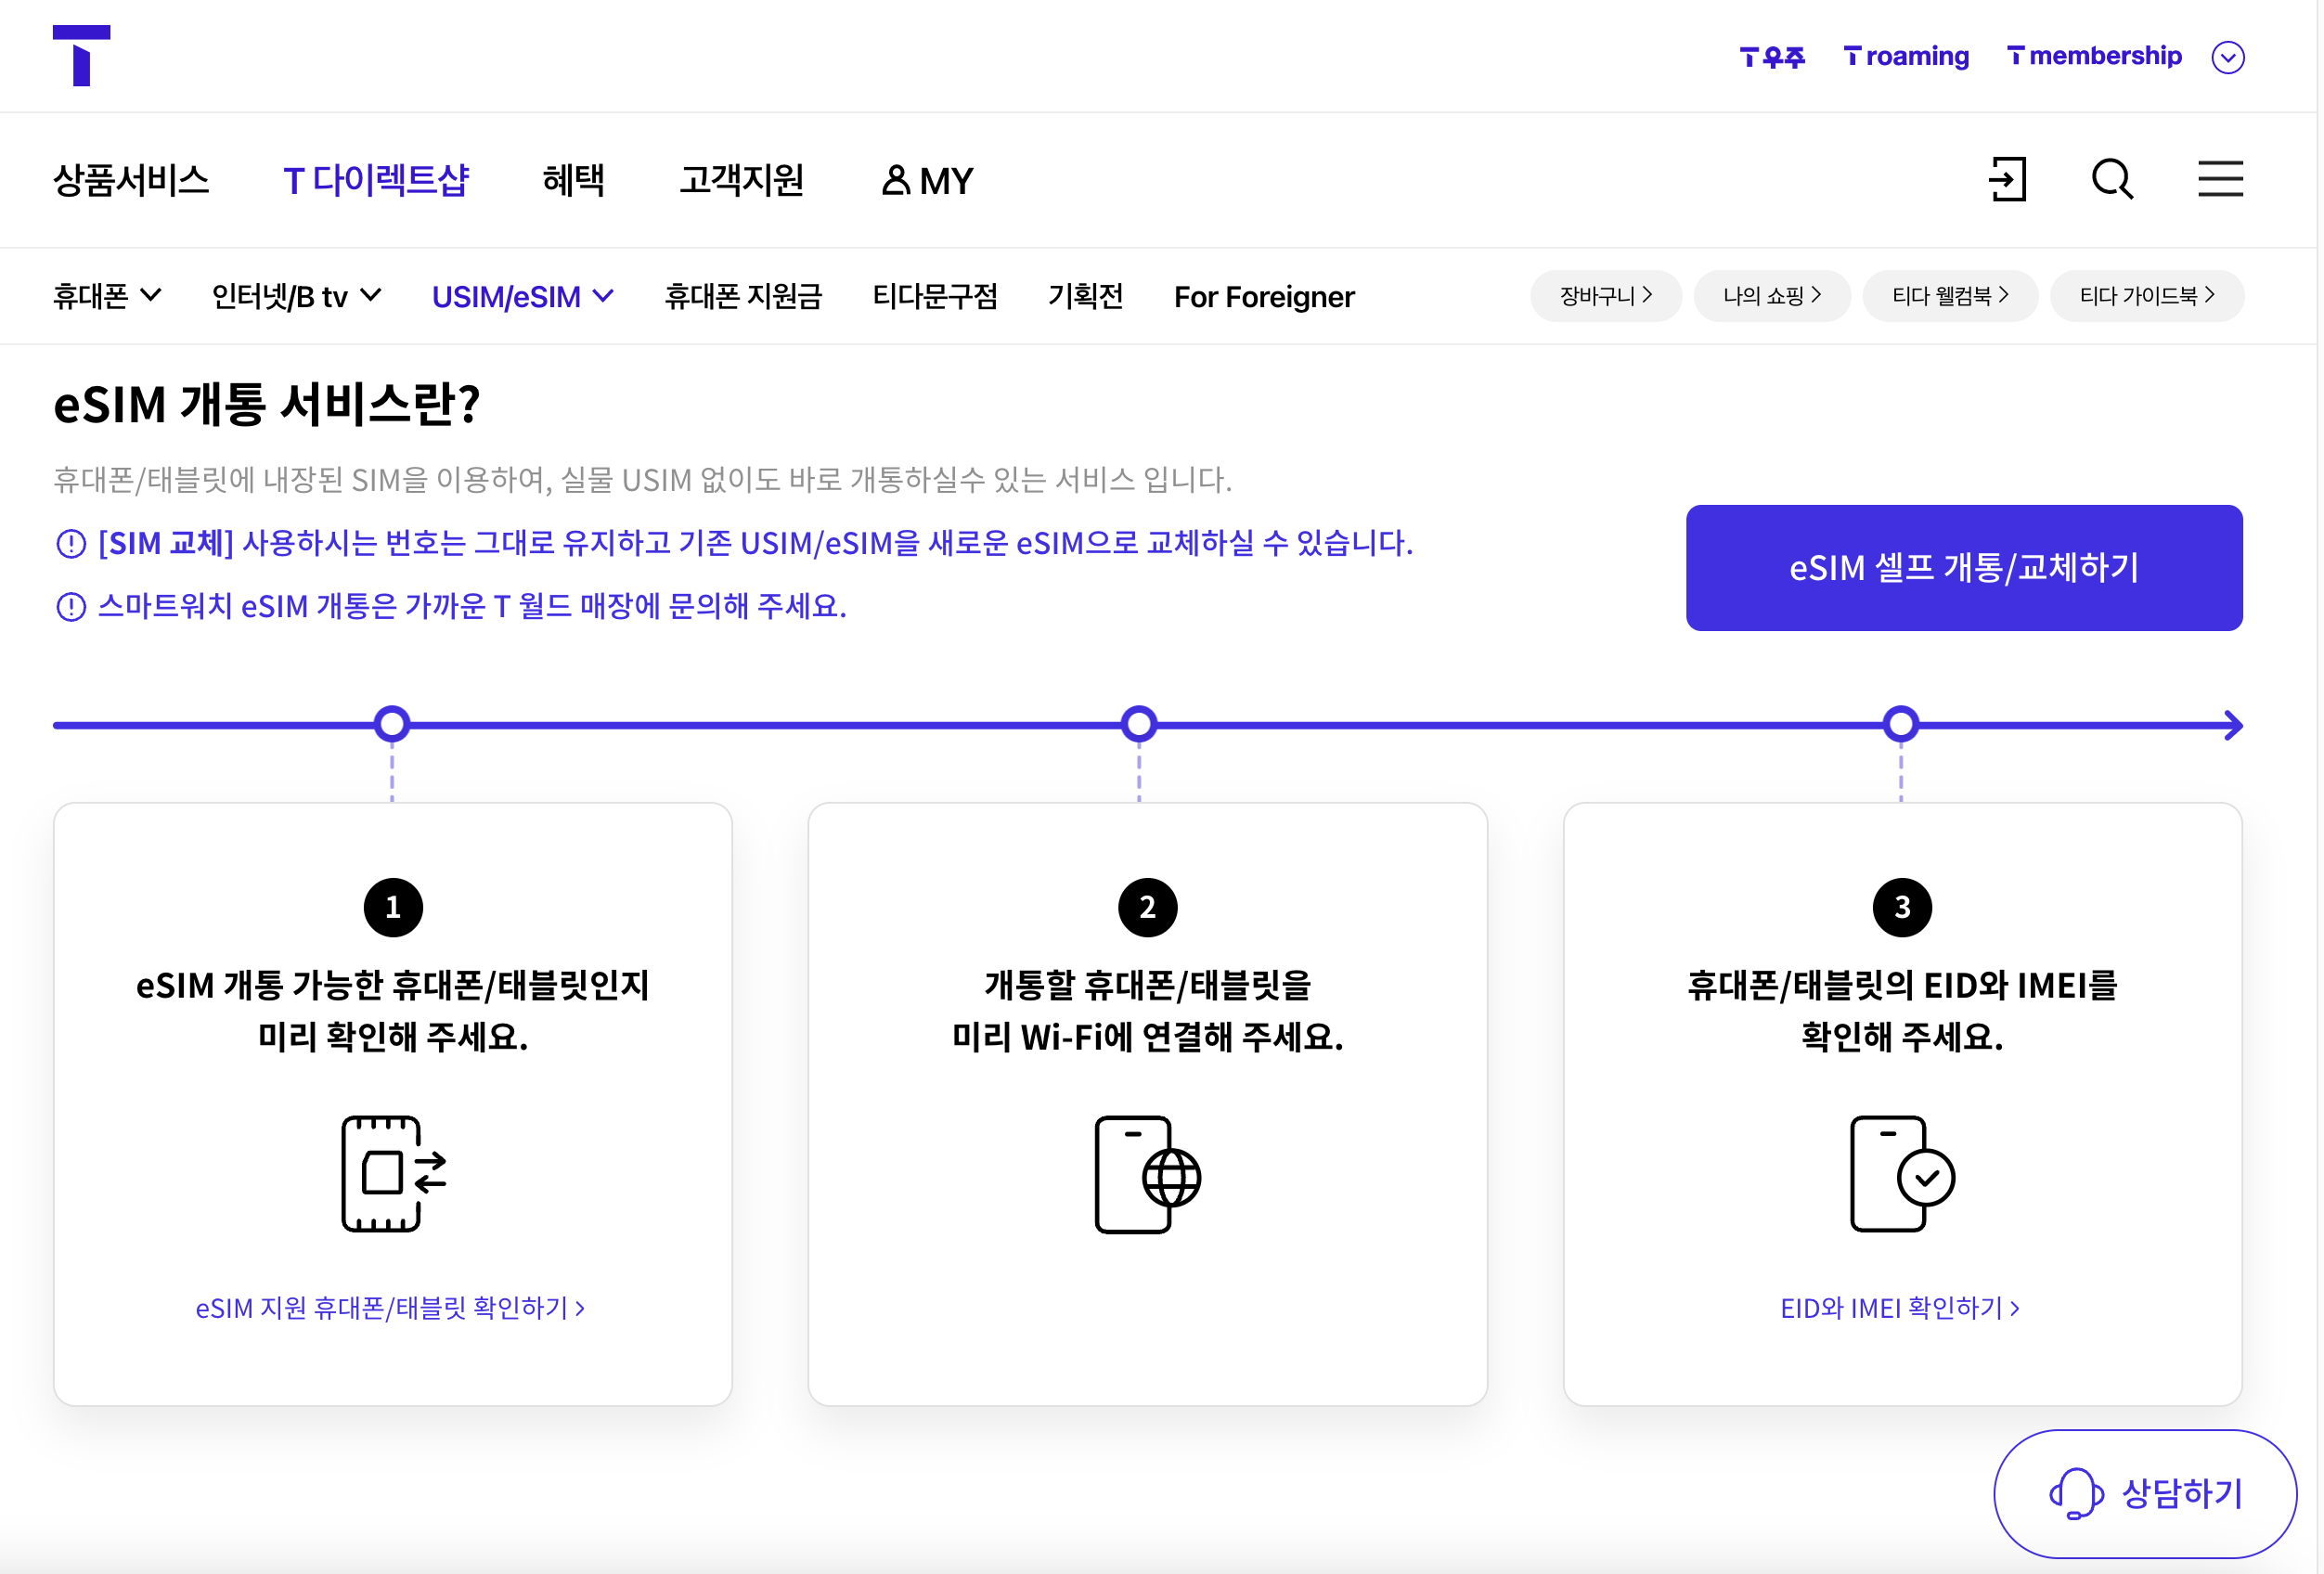Click the login icon

point(2007,180)
